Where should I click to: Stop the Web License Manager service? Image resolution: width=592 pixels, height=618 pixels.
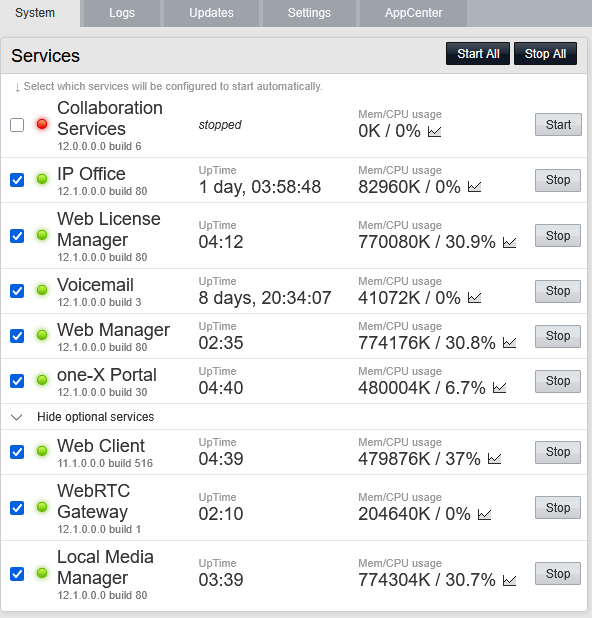pos(558,236)
